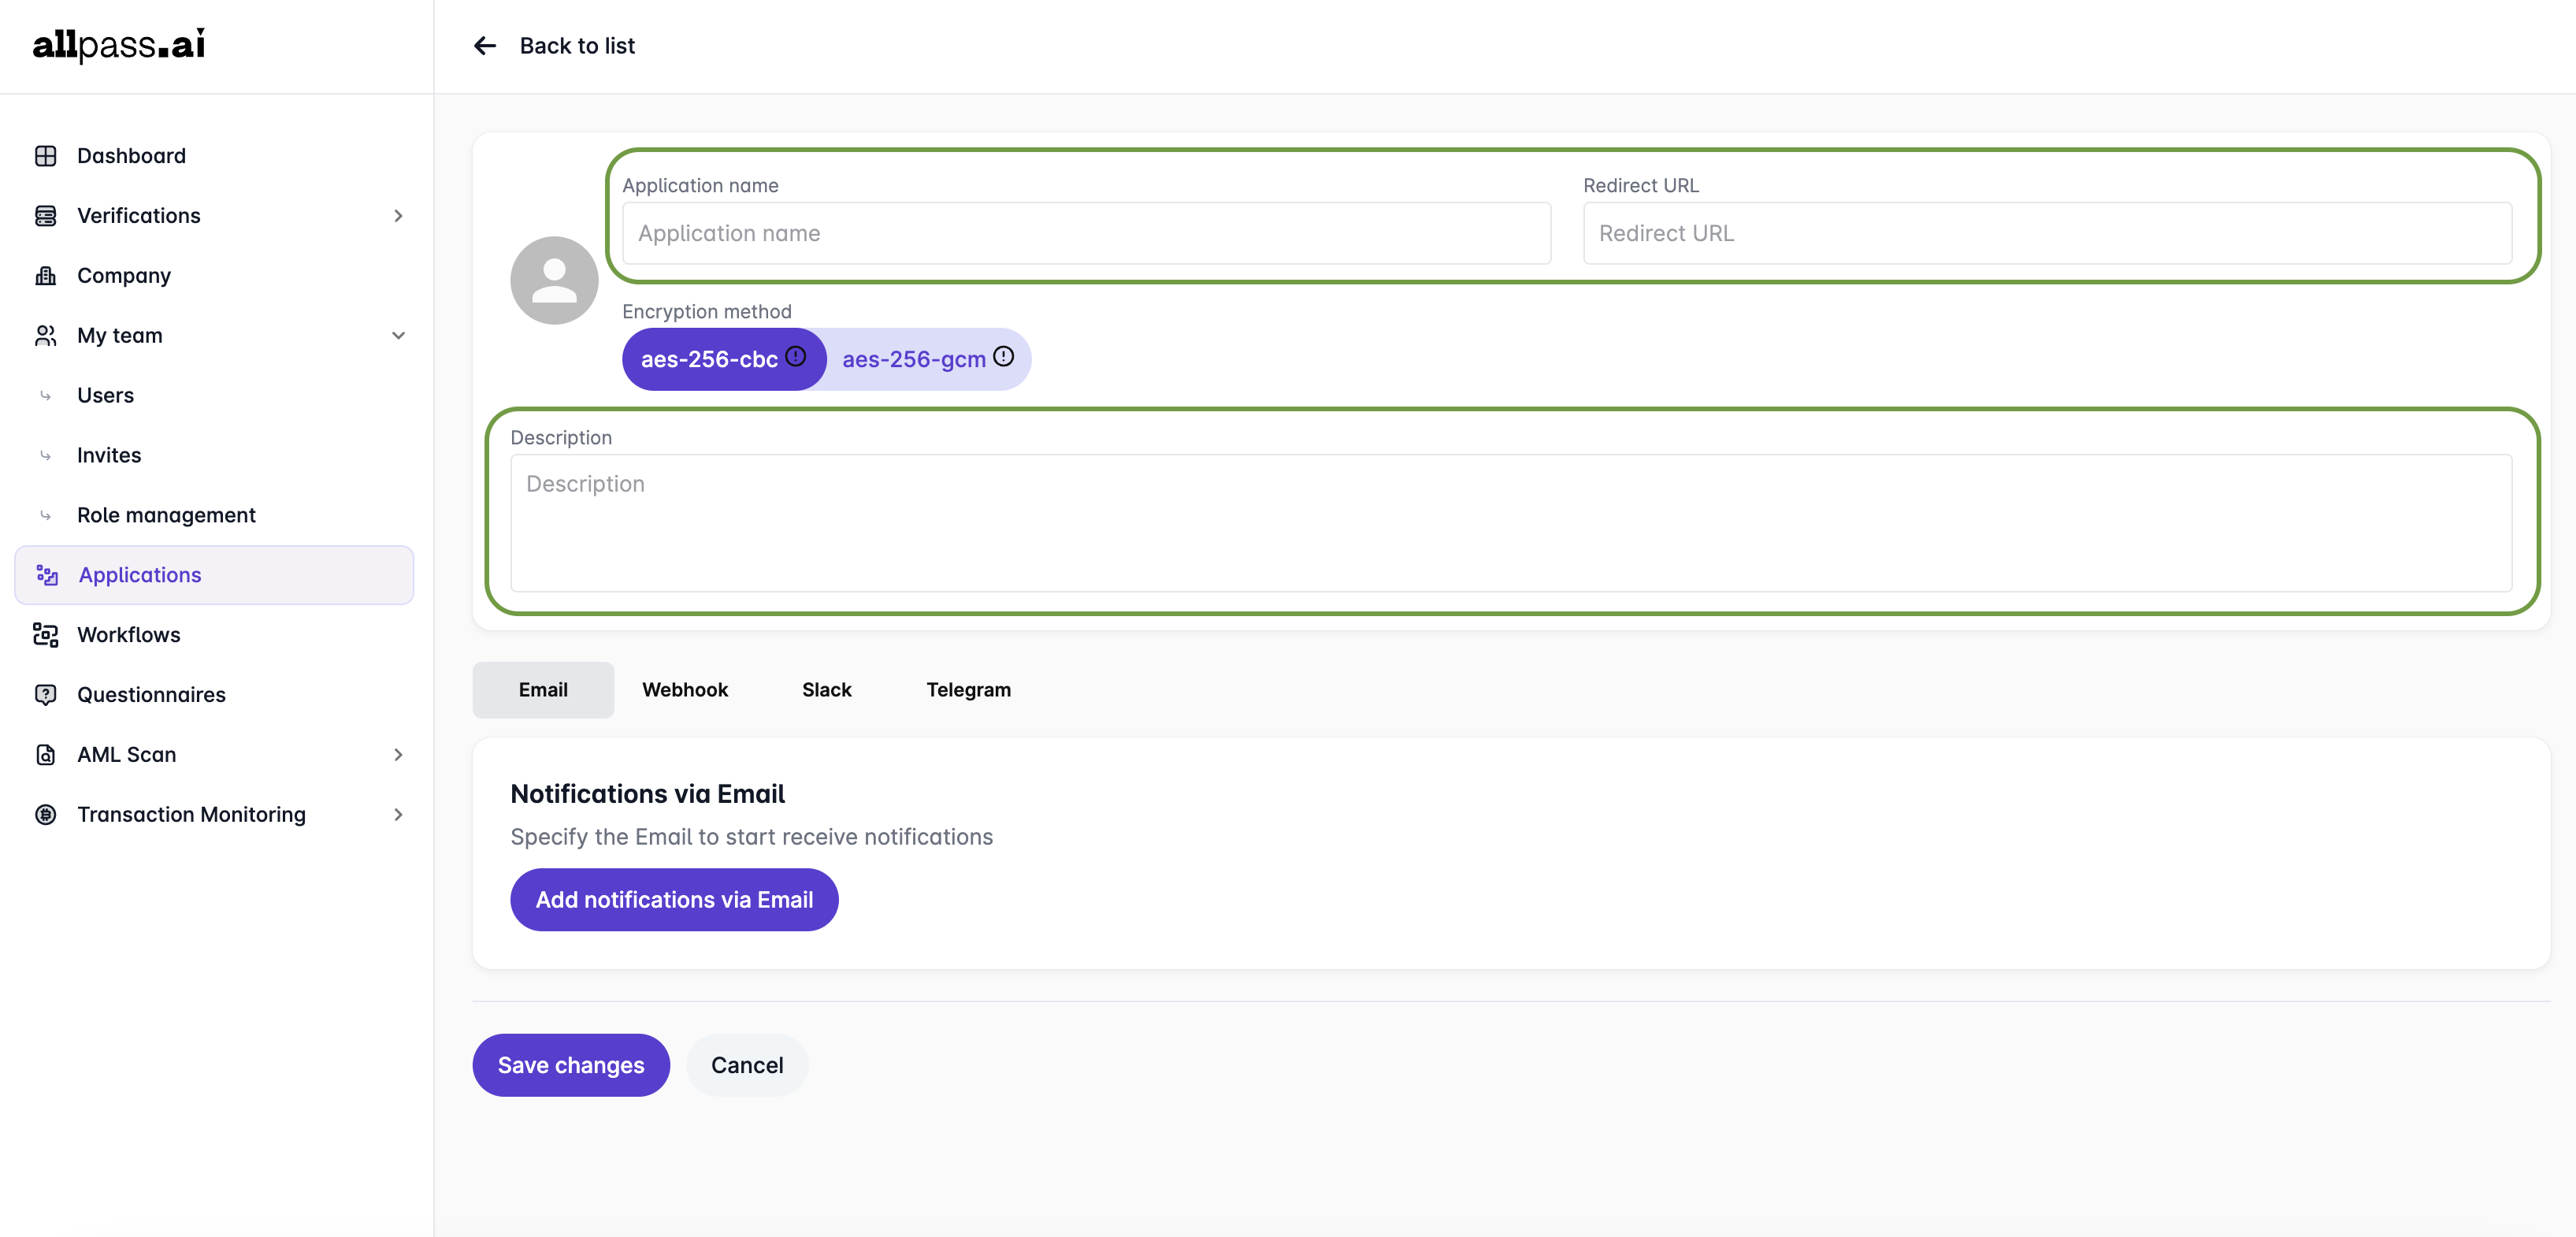Expand the Verifications submenu chevron
This screenshot has height=1237, width=2576.
tap(398, 216)
